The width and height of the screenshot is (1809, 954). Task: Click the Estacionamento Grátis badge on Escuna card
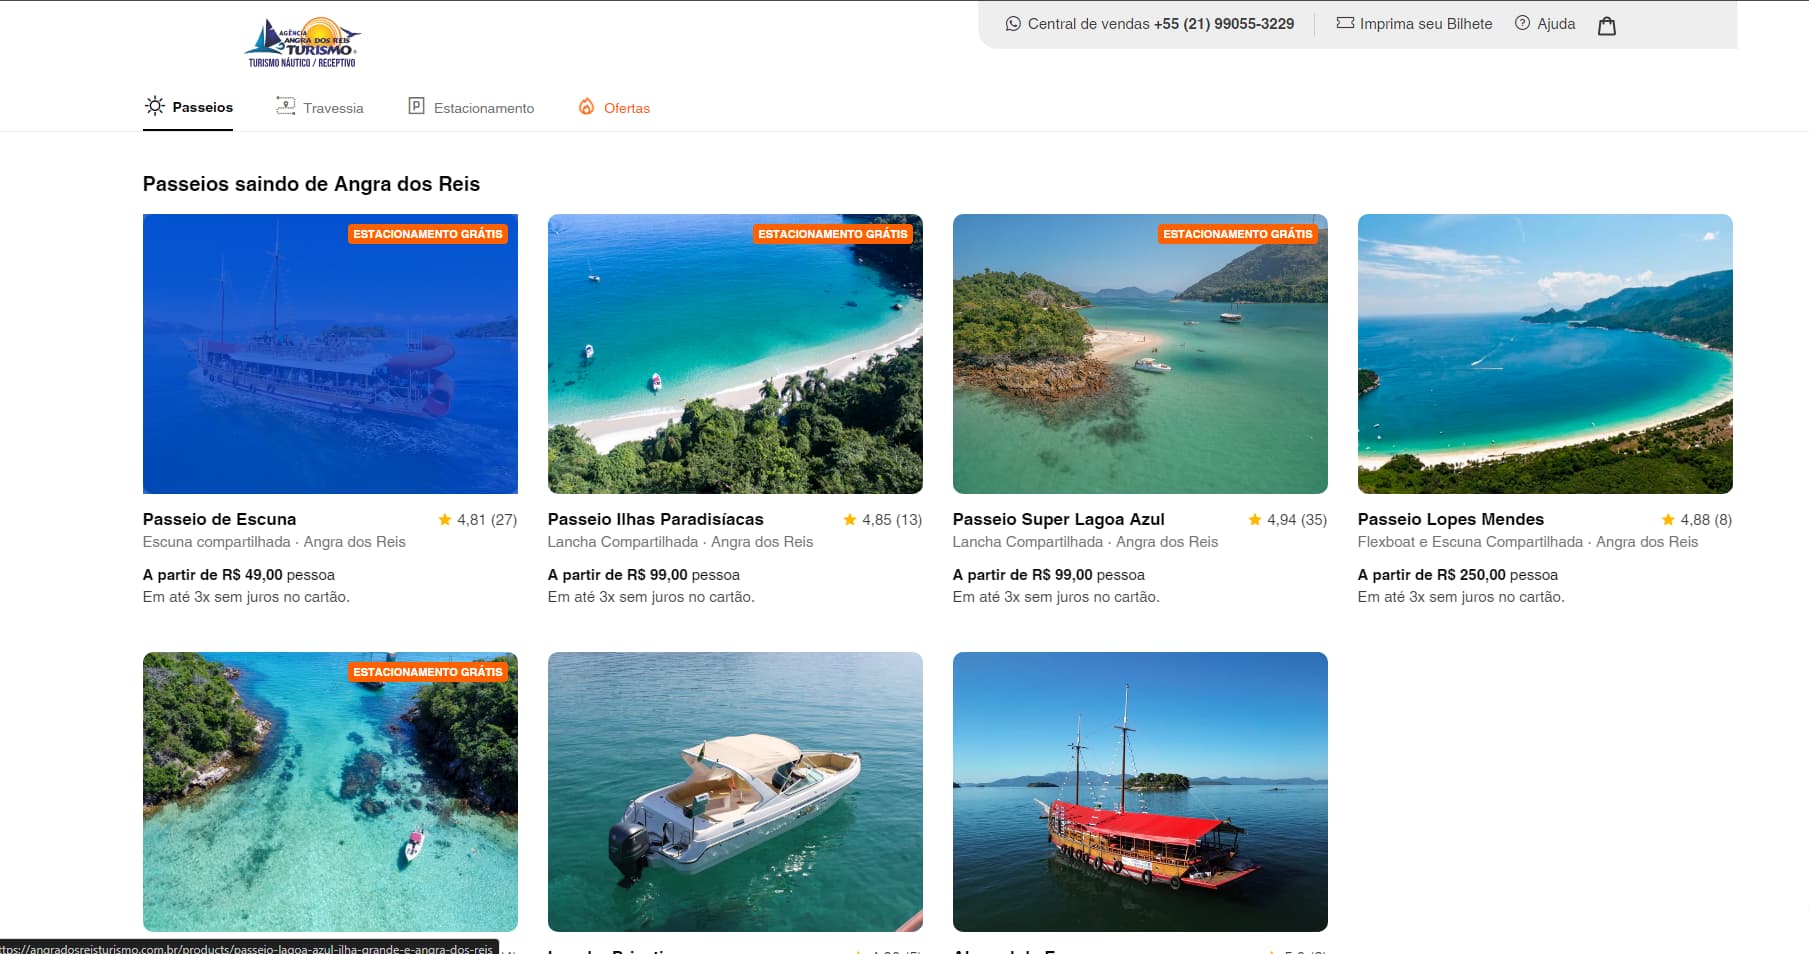427,234
